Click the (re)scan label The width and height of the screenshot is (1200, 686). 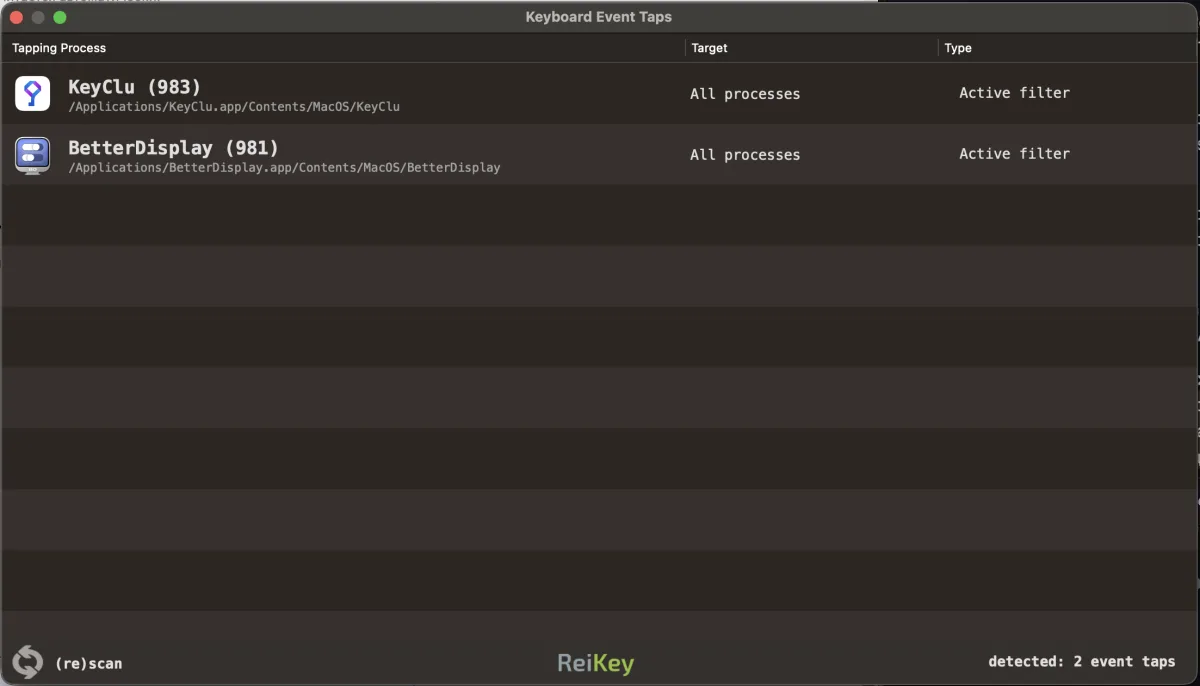[89, 663]
